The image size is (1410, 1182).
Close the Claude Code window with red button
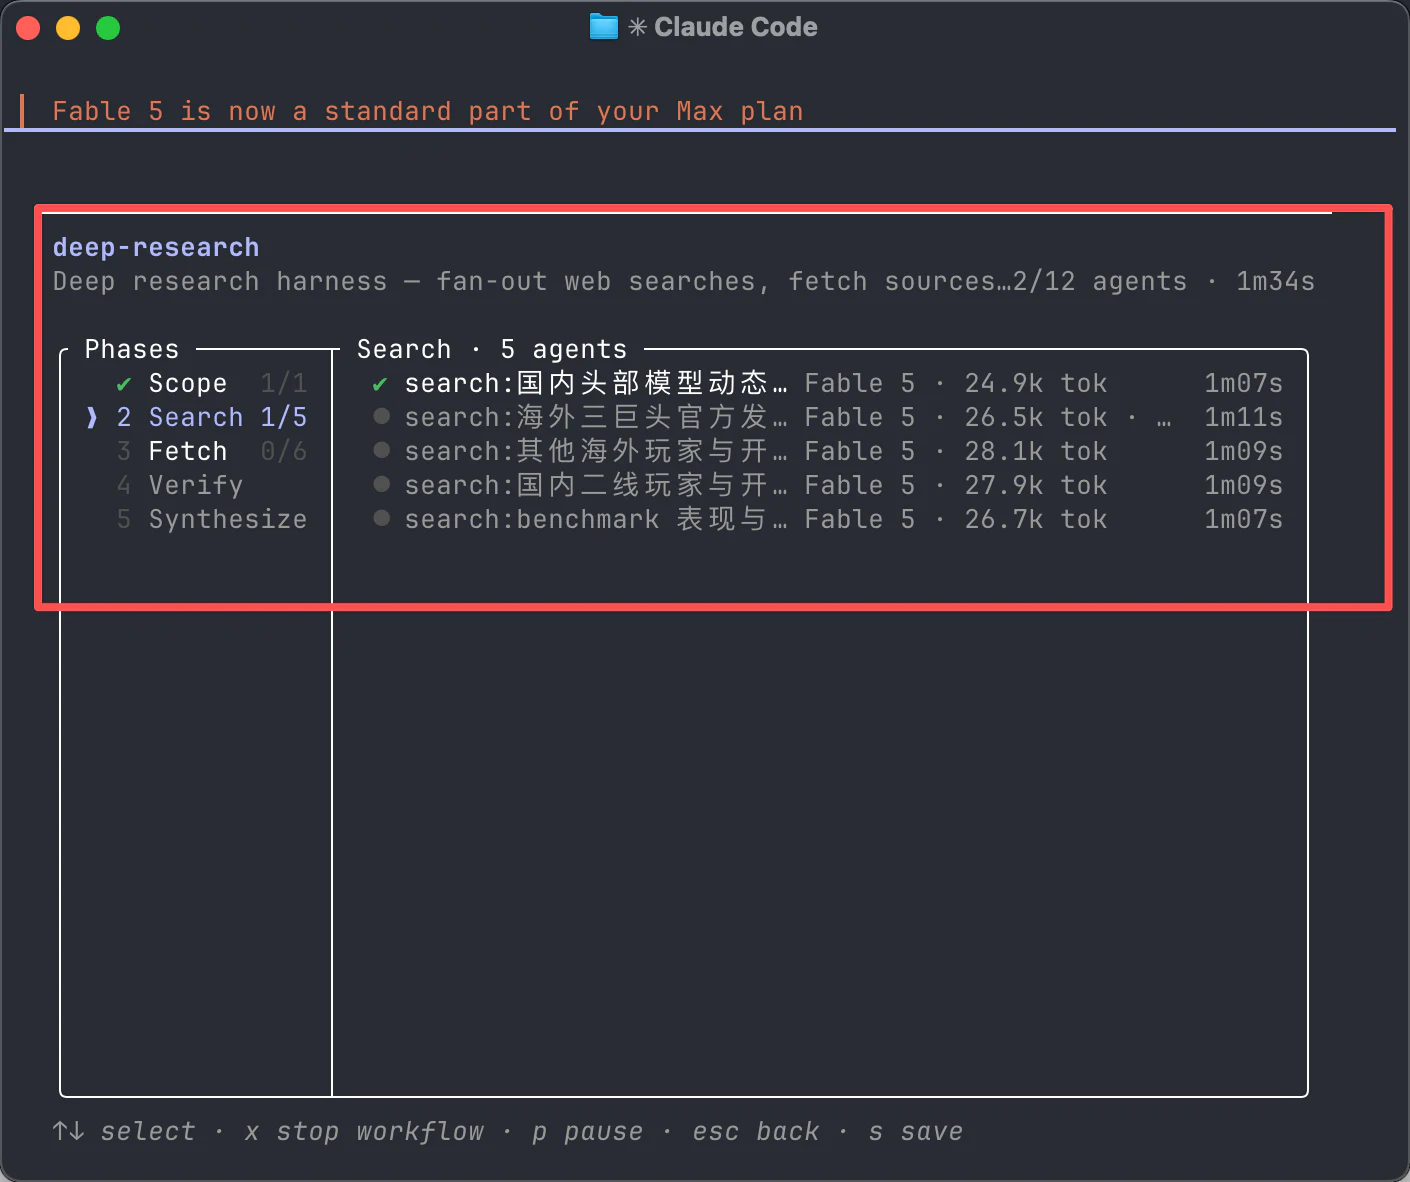(28, 28)
